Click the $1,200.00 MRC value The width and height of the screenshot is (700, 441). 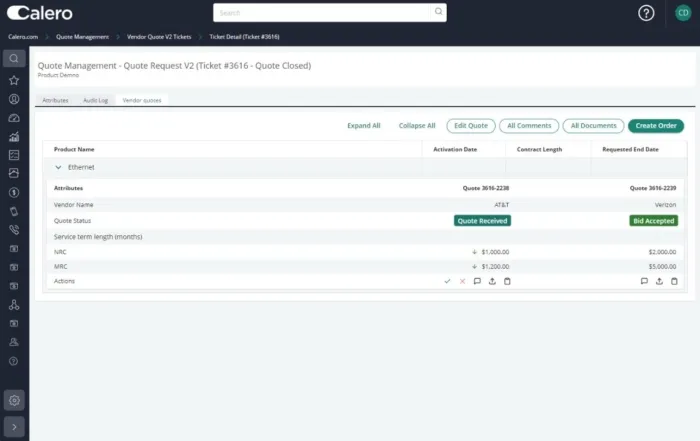point(495,266)
